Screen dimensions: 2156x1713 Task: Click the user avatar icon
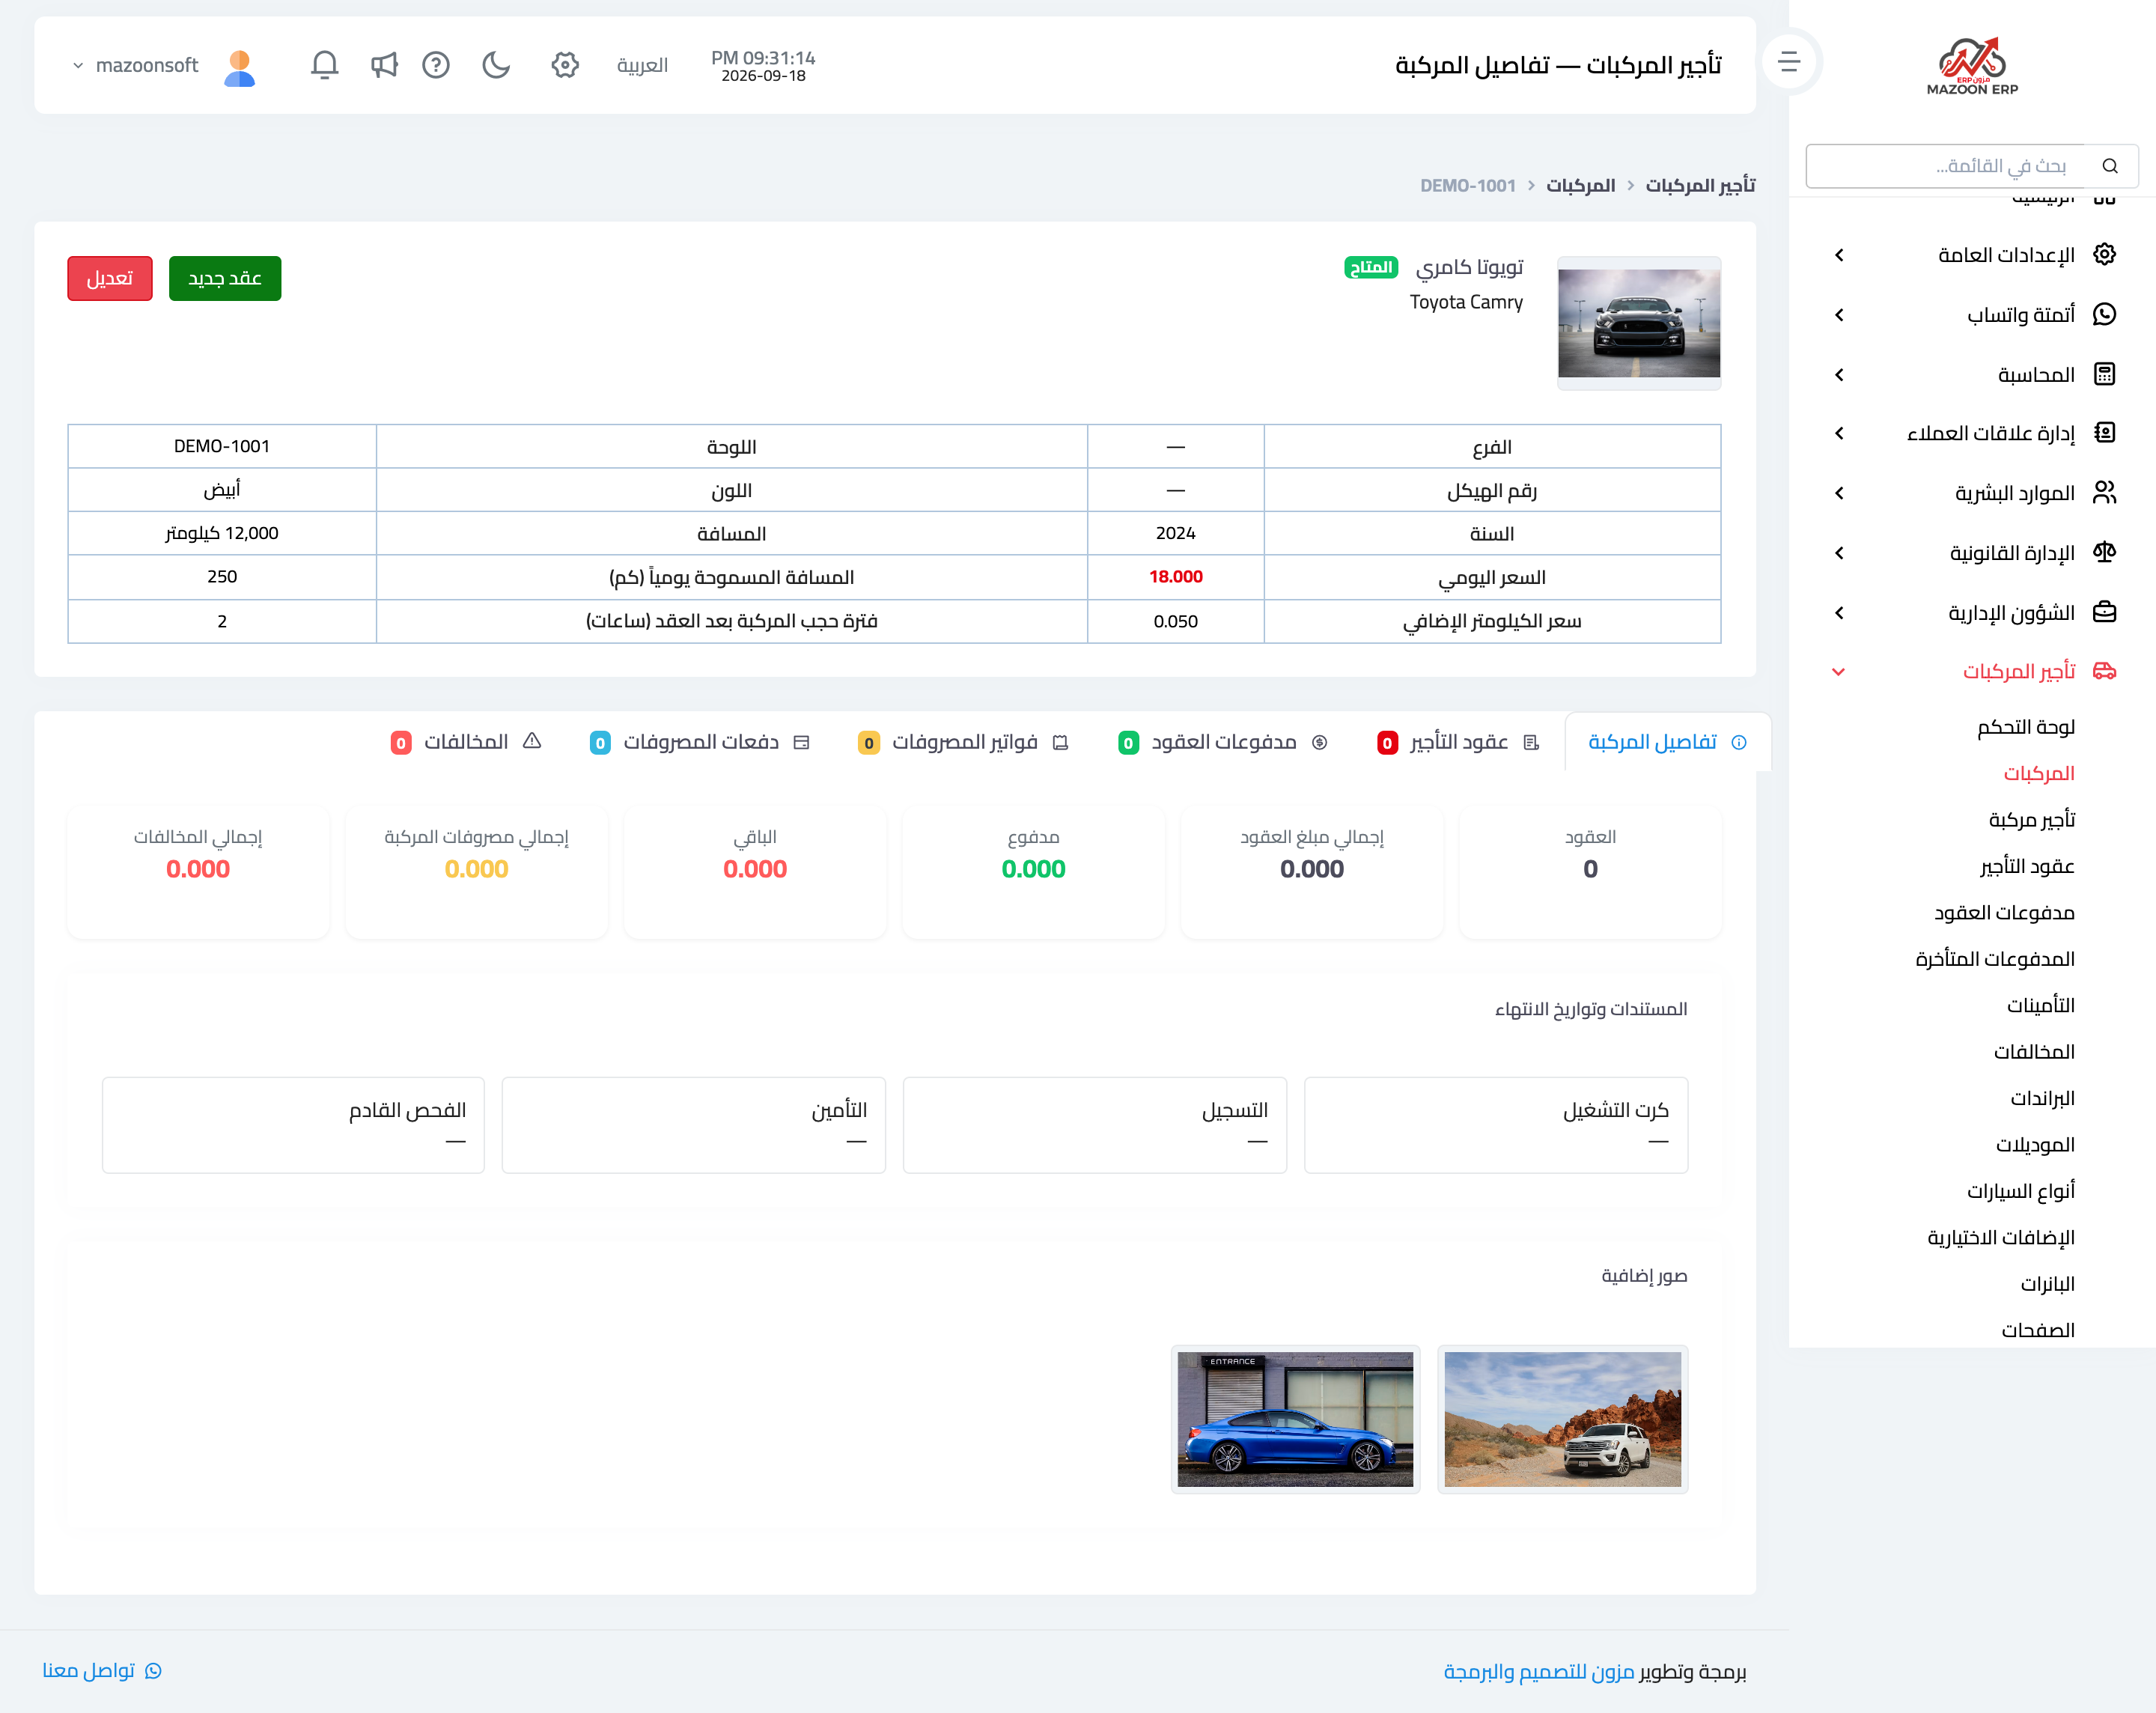point(240,67)
